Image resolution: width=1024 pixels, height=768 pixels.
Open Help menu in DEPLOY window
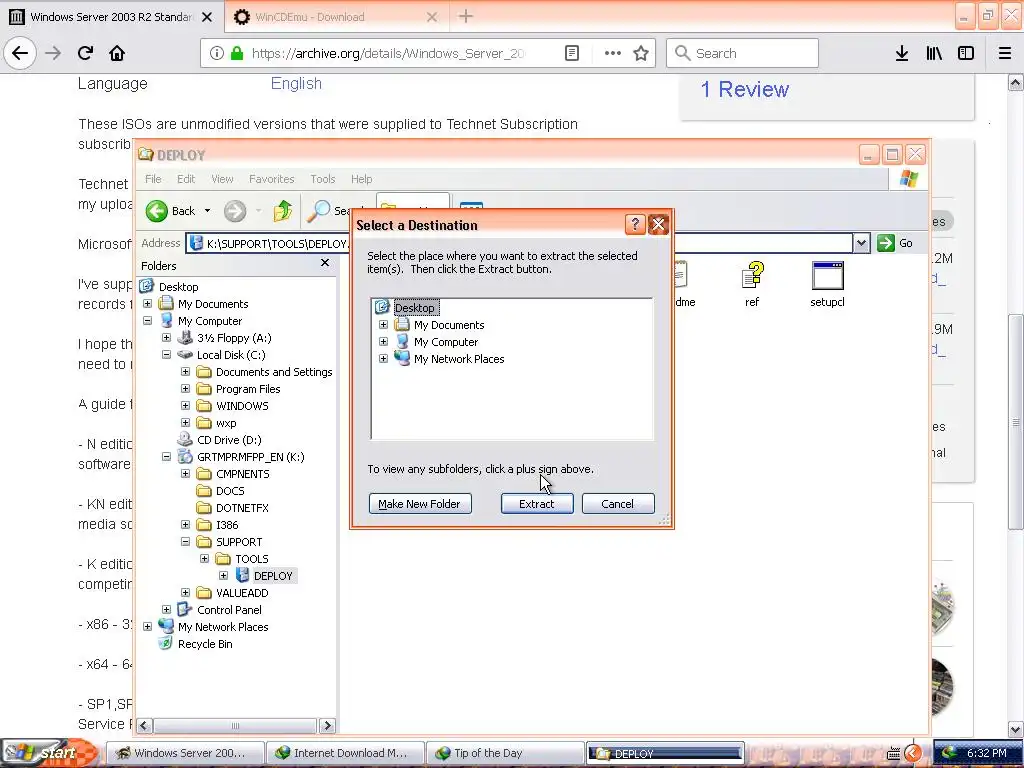[362, 179]
